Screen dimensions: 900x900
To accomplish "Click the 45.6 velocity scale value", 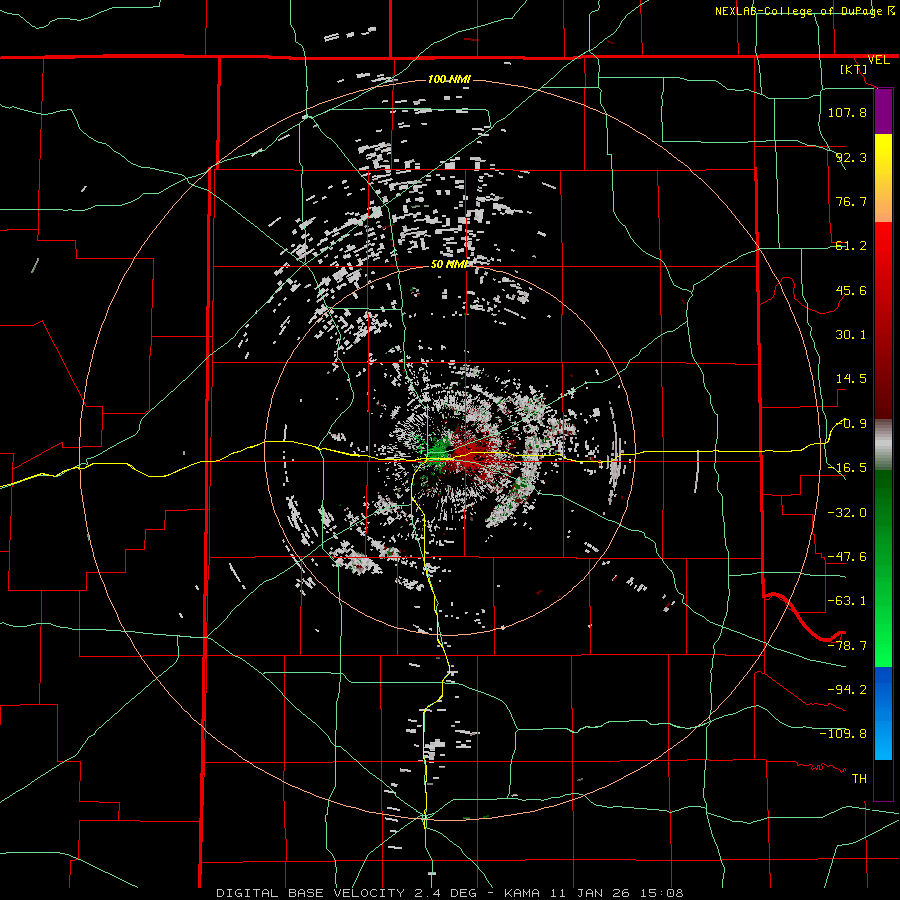I will pyautogui.click(x=851, y=290).
